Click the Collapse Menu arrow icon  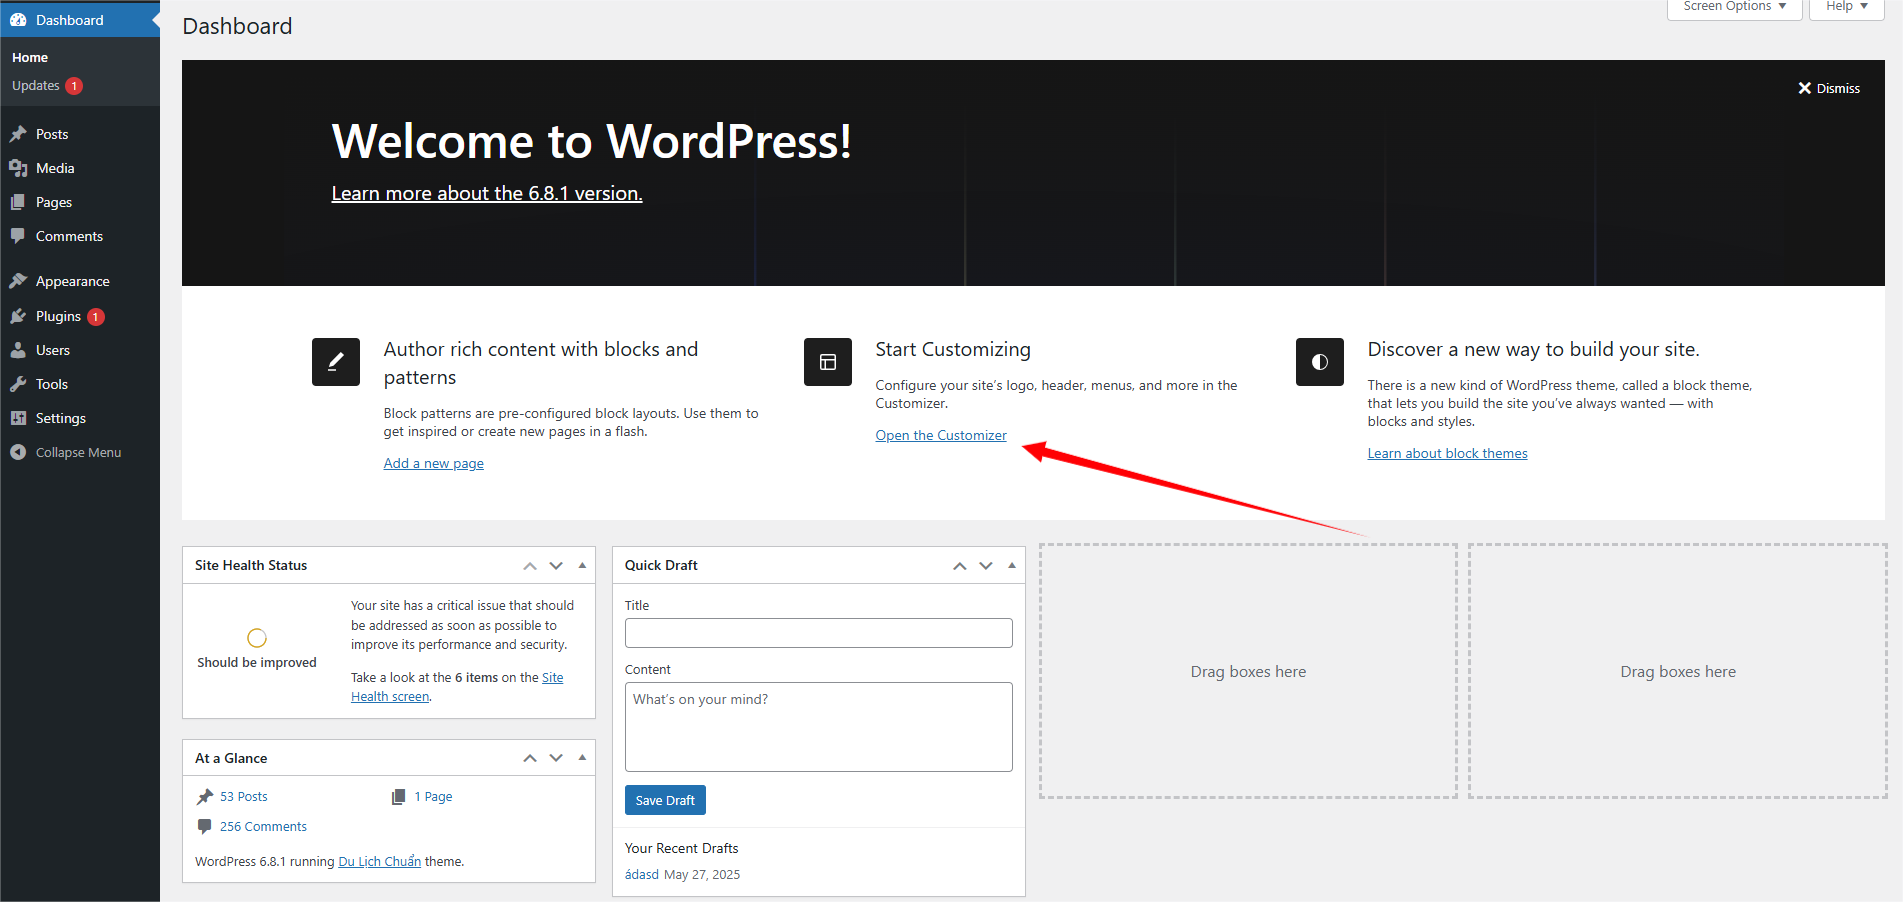pyautogui.click(x=18, y=452)
